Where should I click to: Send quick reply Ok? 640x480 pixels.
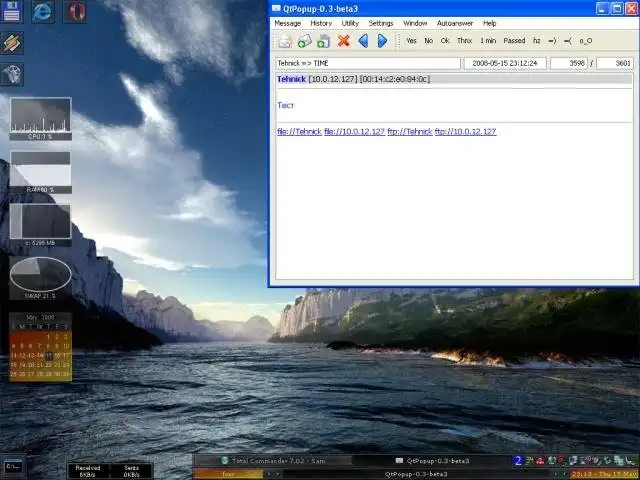point(445,40)
